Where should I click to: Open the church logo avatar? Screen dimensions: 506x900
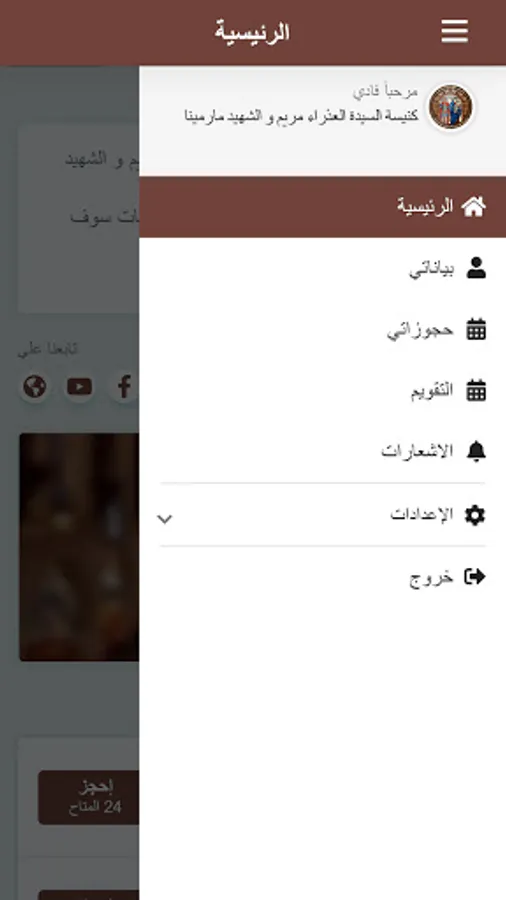point(450,107)
